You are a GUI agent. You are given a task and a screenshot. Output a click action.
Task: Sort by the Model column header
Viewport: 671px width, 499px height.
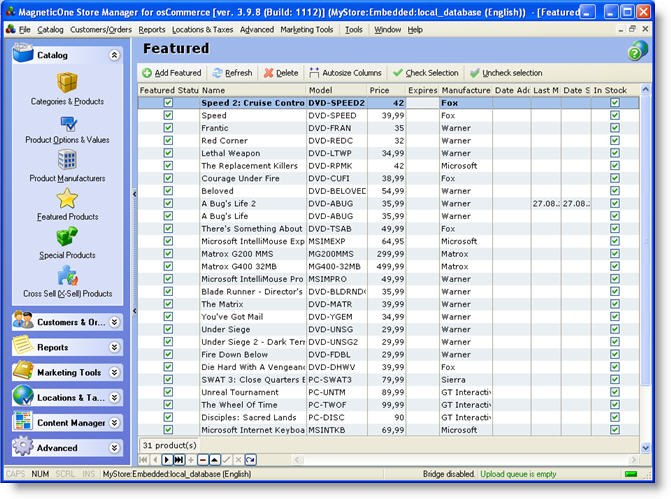point(337,90)
